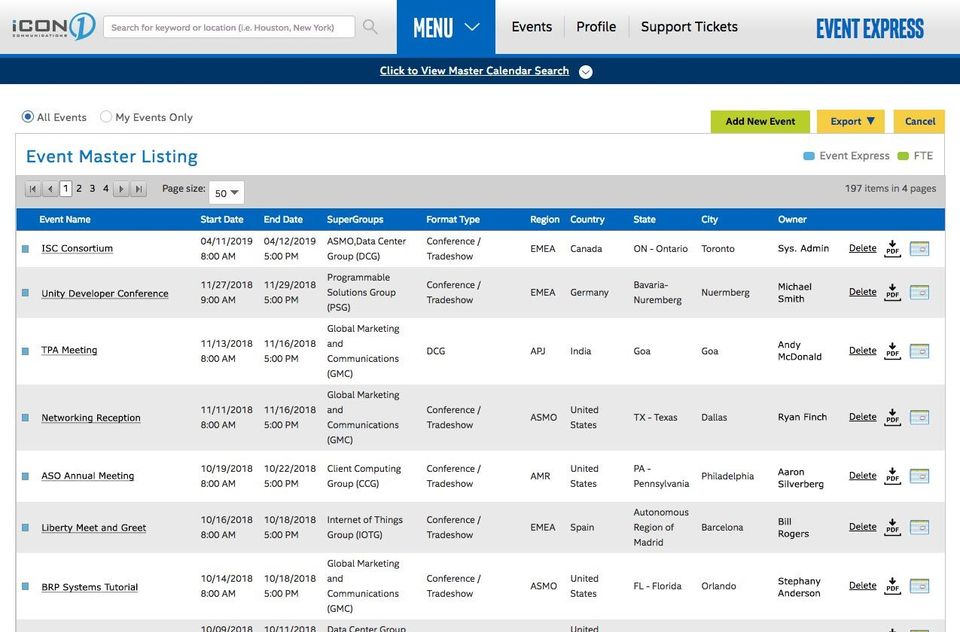
Task: Click blue Event Express legend swatch
Action: 809,156
